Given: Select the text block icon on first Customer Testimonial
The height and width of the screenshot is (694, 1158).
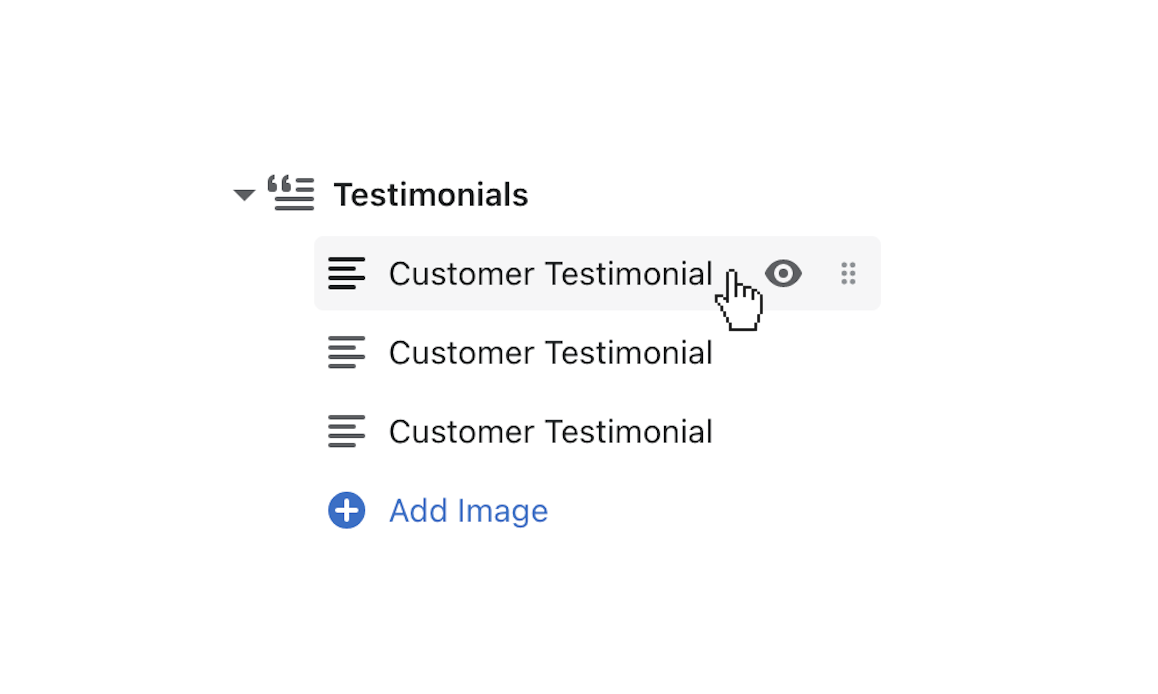Looking at the screenshot, I should [x=347, y=273].
